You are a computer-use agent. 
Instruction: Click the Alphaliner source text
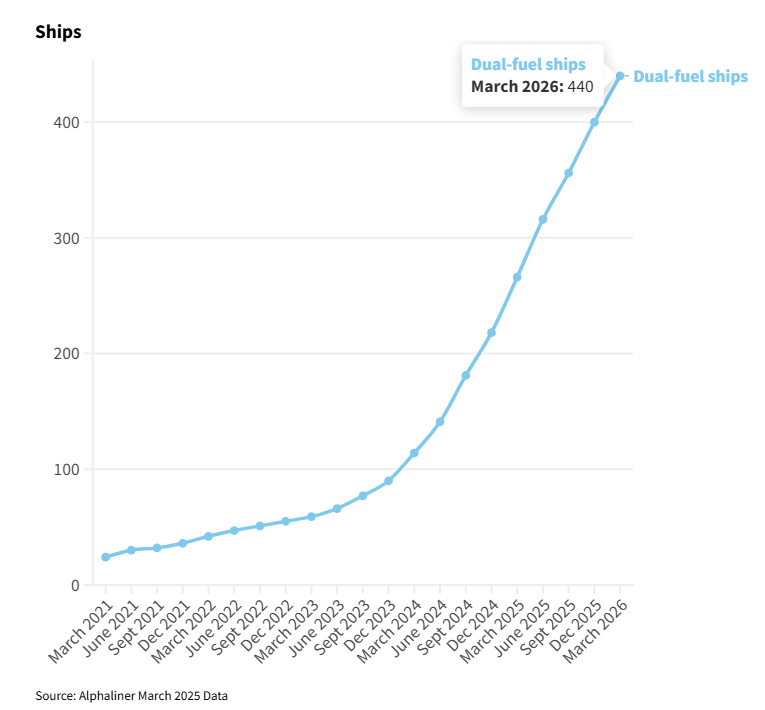[131, 695]
